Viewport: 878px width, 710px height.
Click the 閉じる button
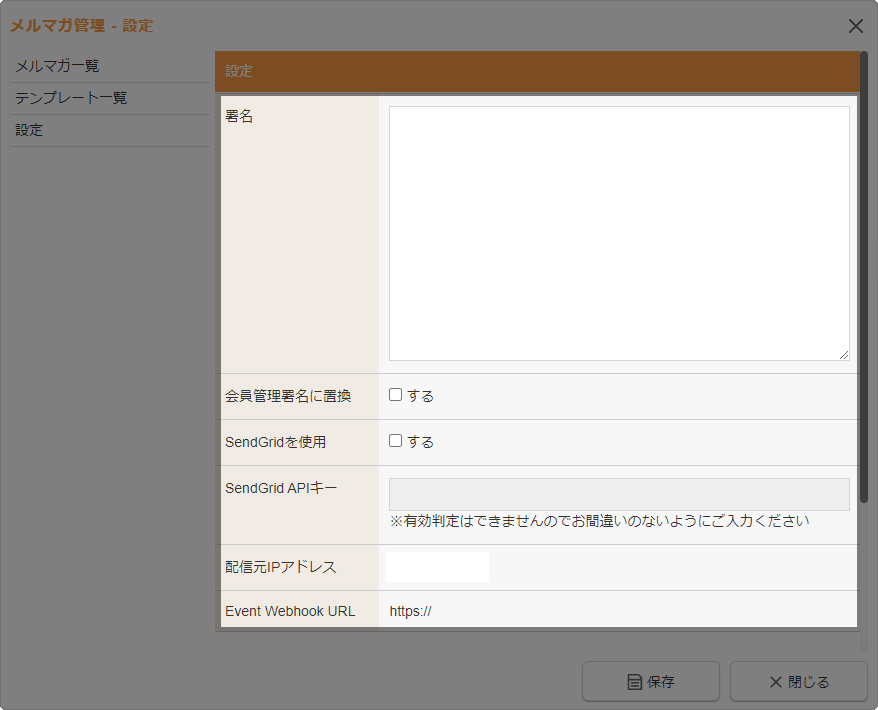[x=798, y=681]
